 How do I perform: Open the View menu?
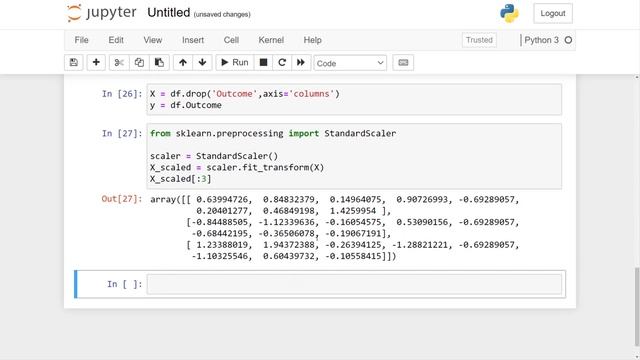pyautogui.click(x=153, y=40)
